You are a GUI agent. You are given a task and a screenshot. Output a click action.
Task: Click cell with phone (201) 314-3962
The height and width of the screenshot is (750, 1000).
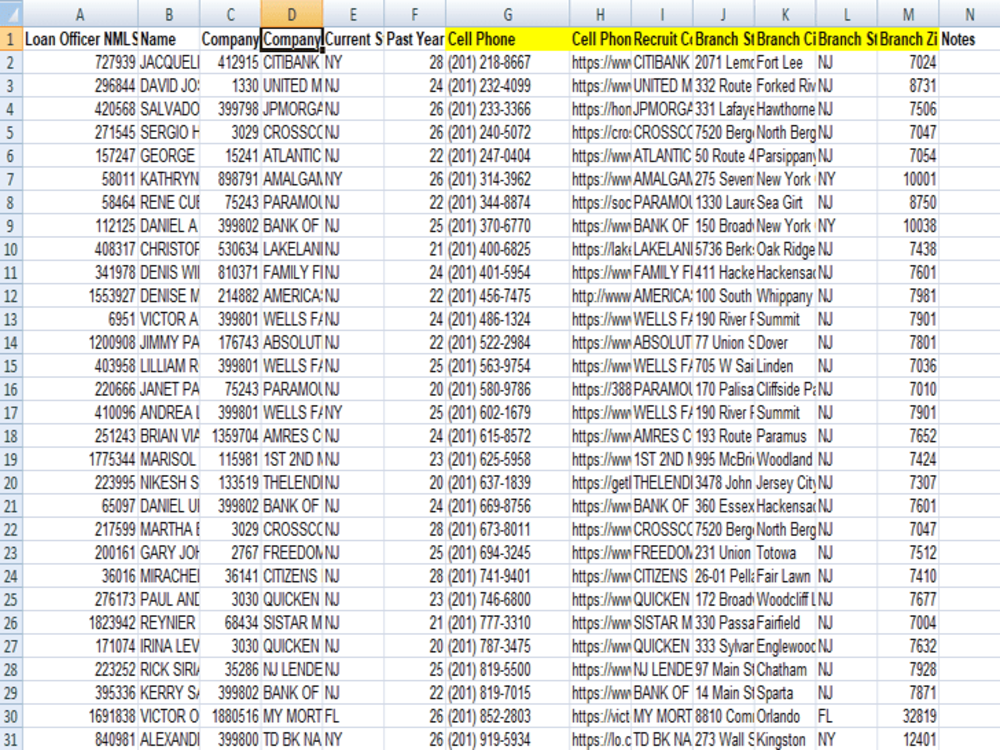click(508, 179)
